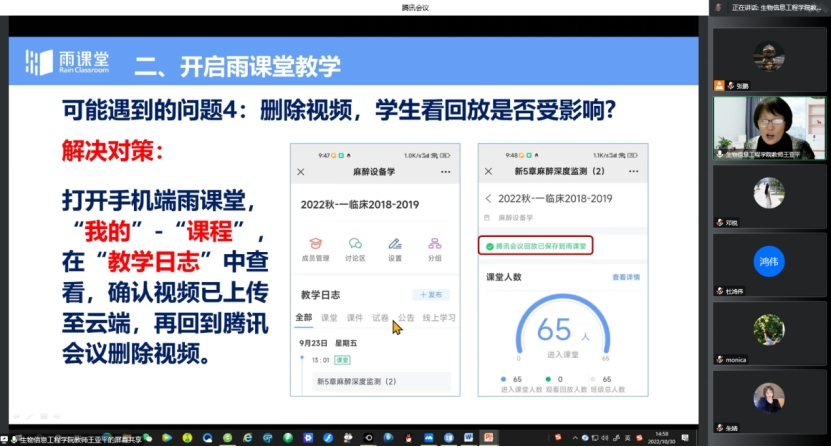Click the green 课堂 tag beside 13:01
Image resolution: width=831 pixels, height=447 pixels.
(342, 360)
